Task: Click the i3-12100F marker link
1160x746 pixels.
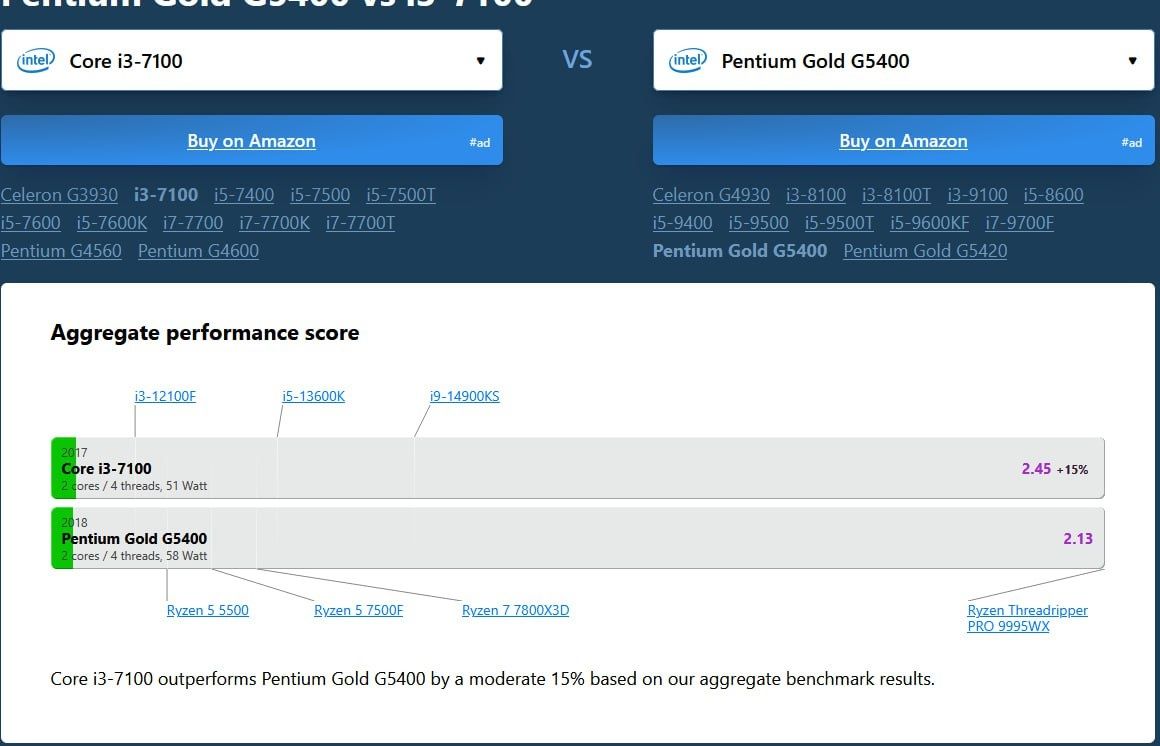Action: point(165,396)
